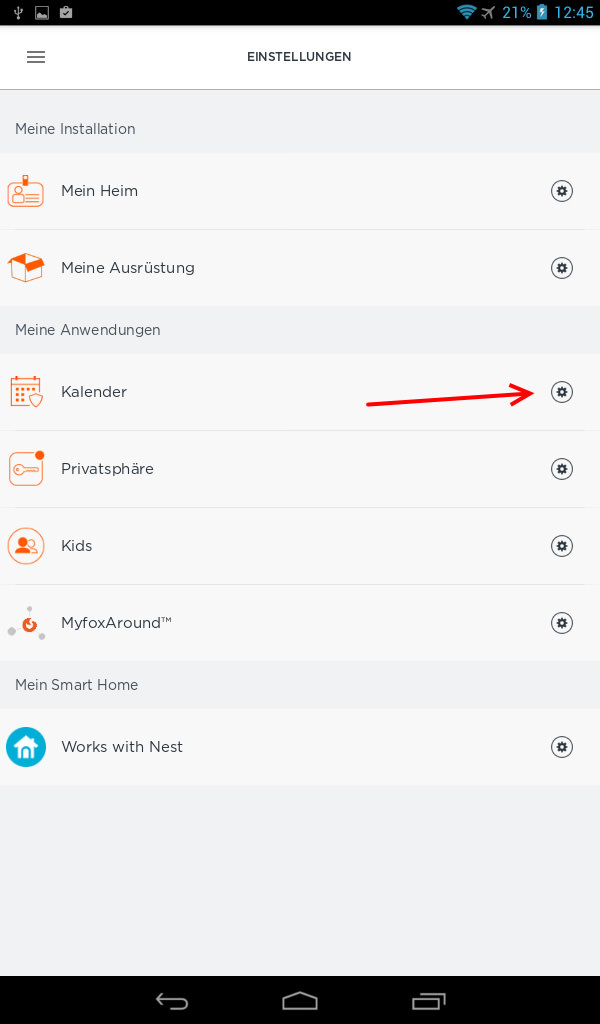Tap the orange box Ausrüstung icon
Image resolution: width=600 pixels, height=1024 pixels.
point(25,268)
